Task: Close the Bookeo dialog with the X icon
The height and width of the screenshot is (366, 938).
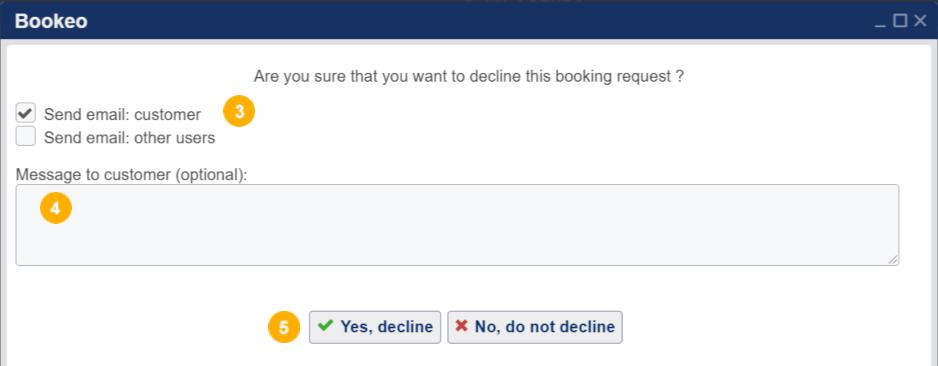Action: coord(921,21)
